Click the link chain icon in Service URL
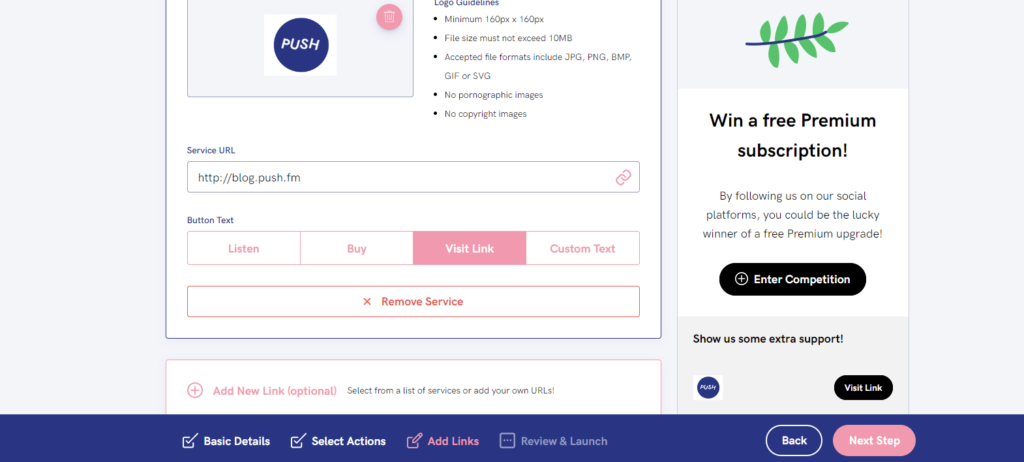1024x462 pixels. pyautogui.click(x=623, y=177)
